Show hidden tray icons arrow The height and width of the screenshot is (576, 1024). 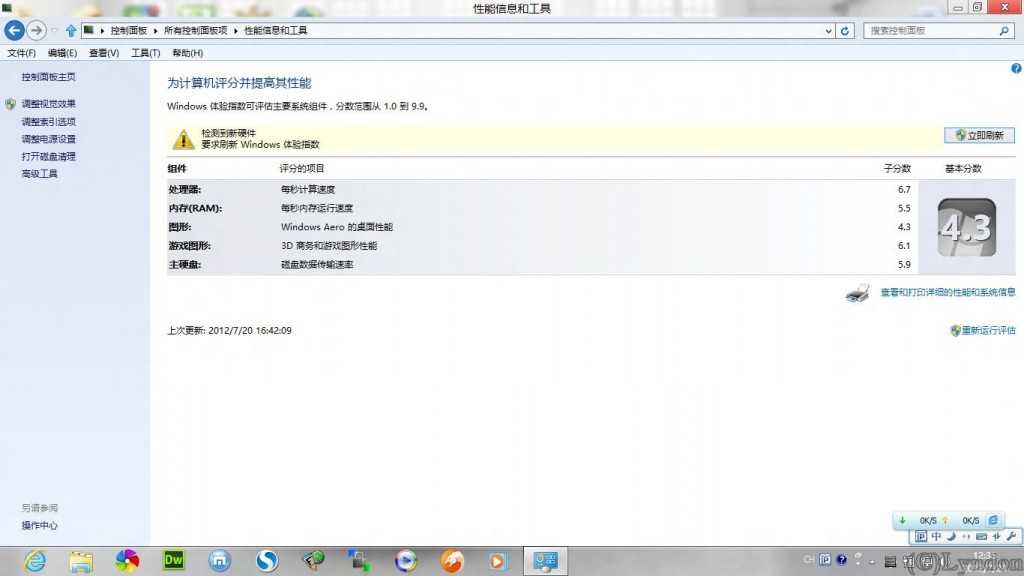872,561
